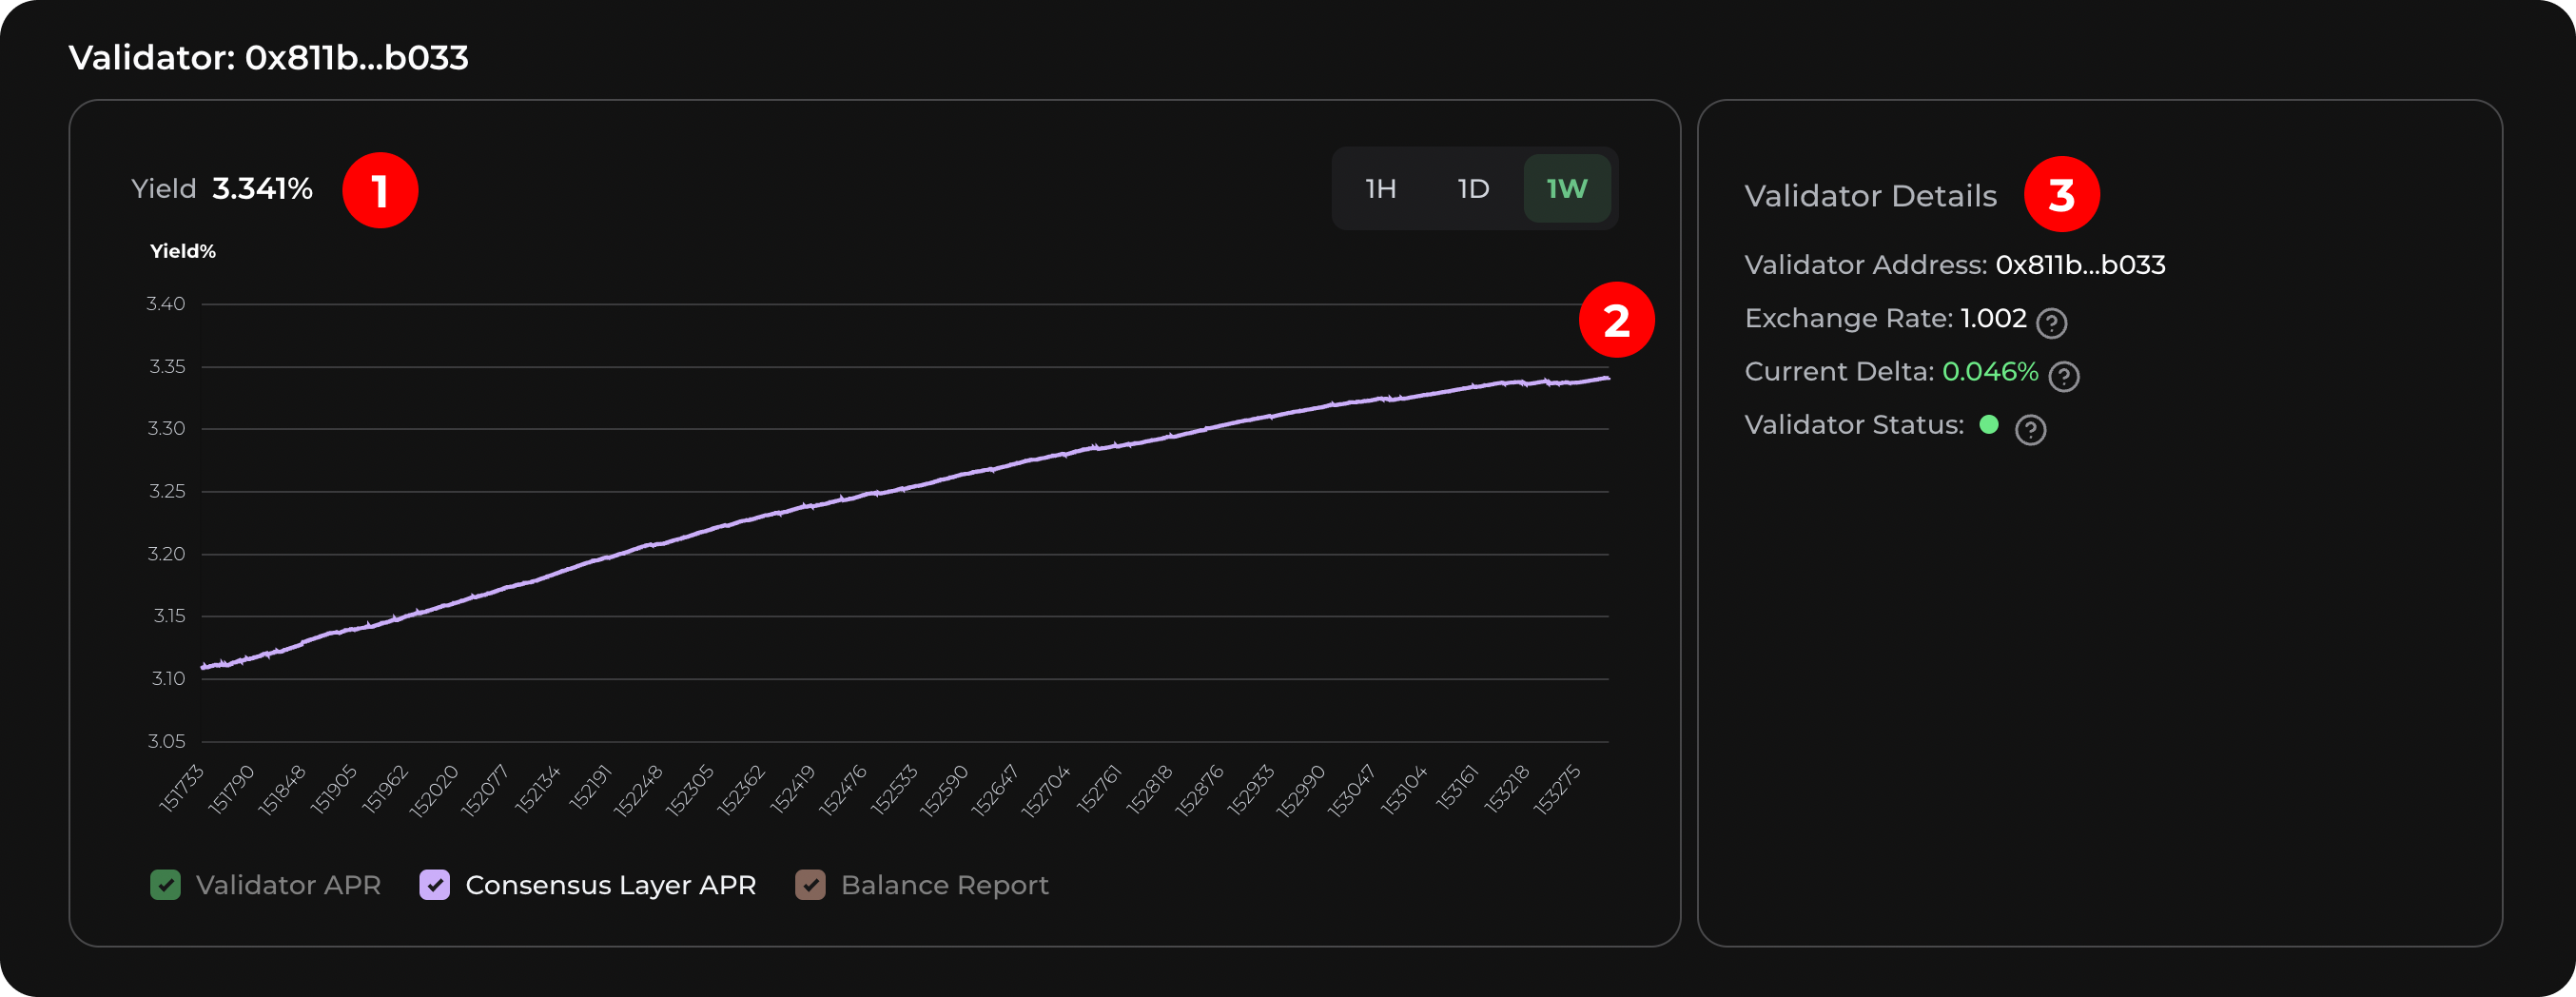Image resolution: width=2576 pixels, height=997 pixels.
Task: Click the 152362 x-axis label
Action: click(742, 791)
